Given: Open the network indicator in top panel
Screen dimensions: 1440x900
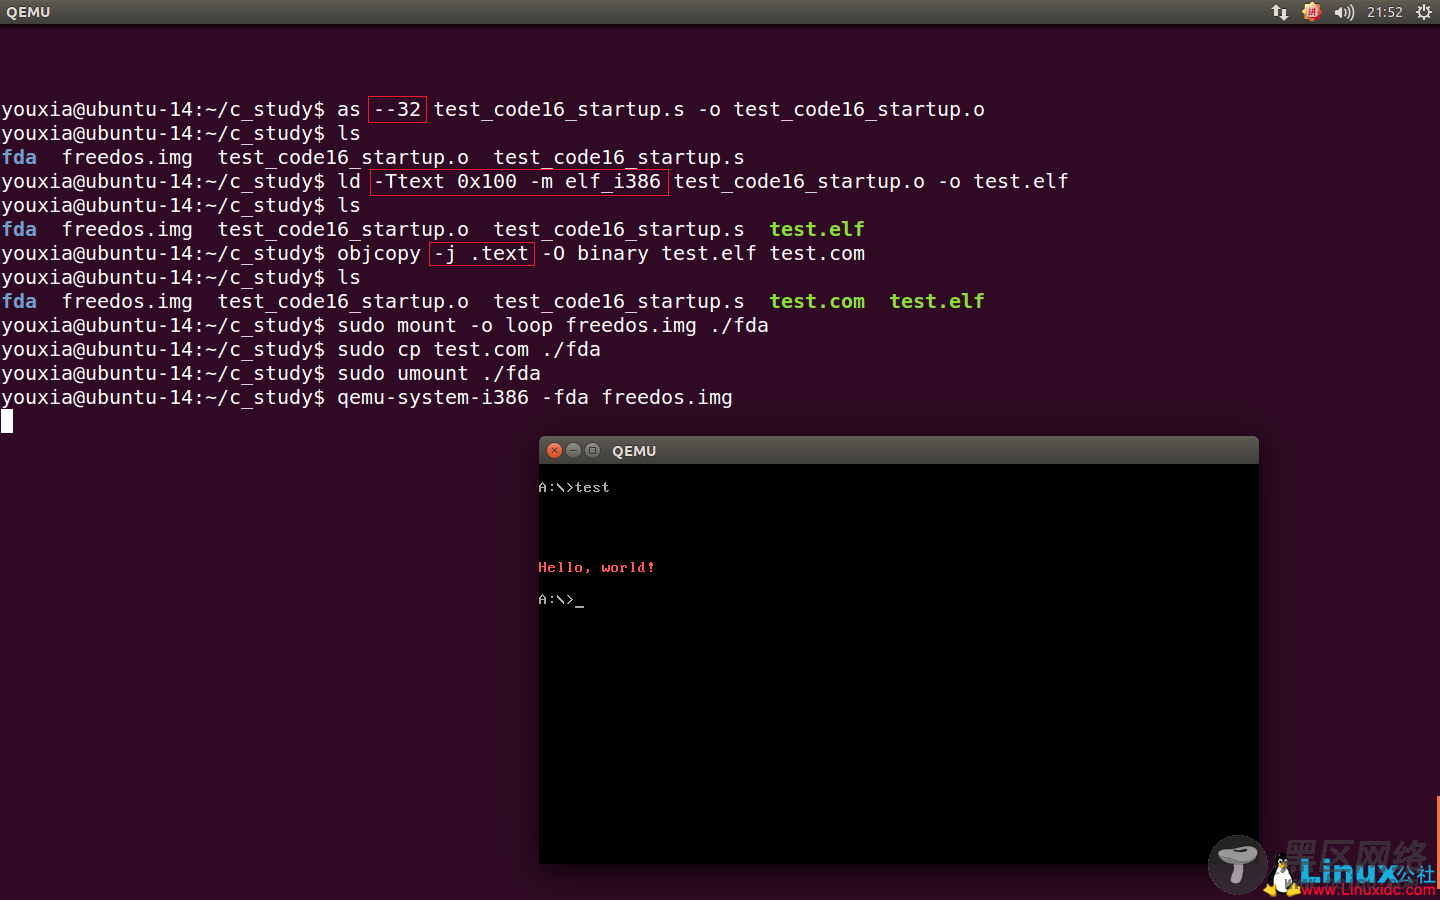Looking at the screenshot, I should pos(1279,12).
